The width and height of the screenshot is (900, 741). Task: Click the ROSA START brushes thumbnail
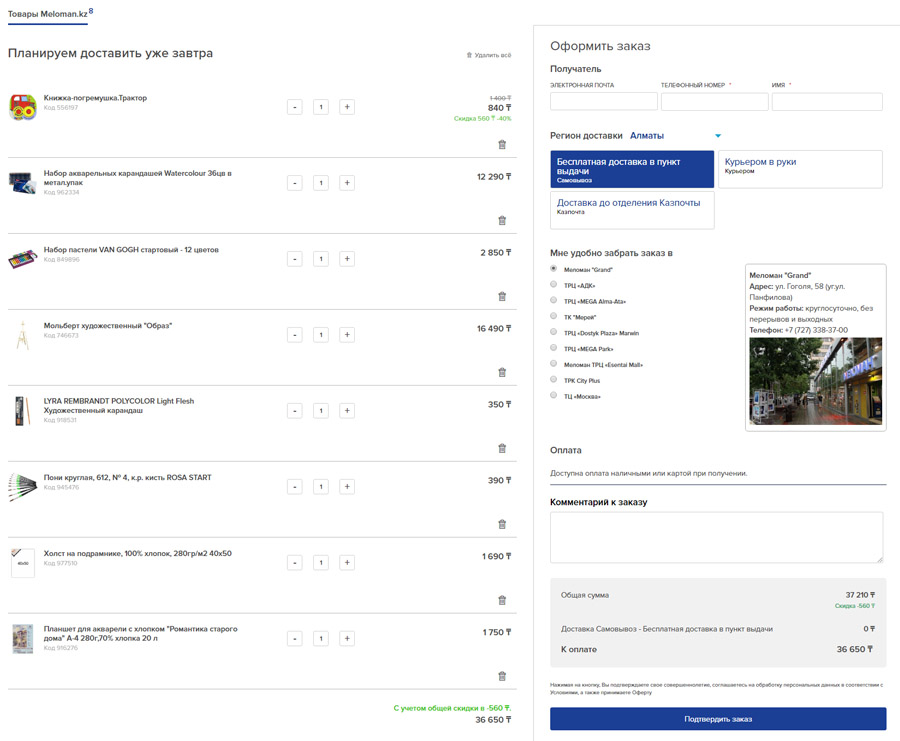tap(23, 487)
